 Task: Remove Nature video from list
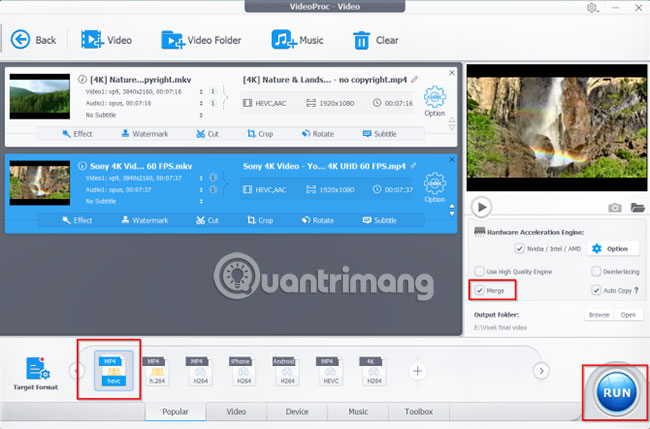click(452, 73)
